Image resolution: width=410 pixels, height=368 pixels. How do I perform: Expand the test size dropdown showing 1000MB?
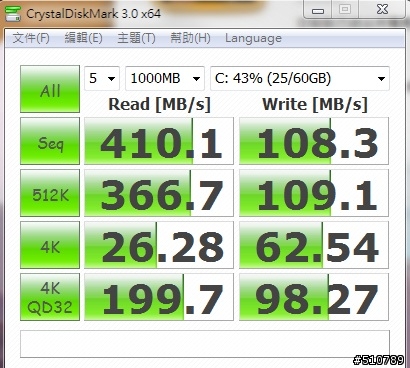coord(165,78)
